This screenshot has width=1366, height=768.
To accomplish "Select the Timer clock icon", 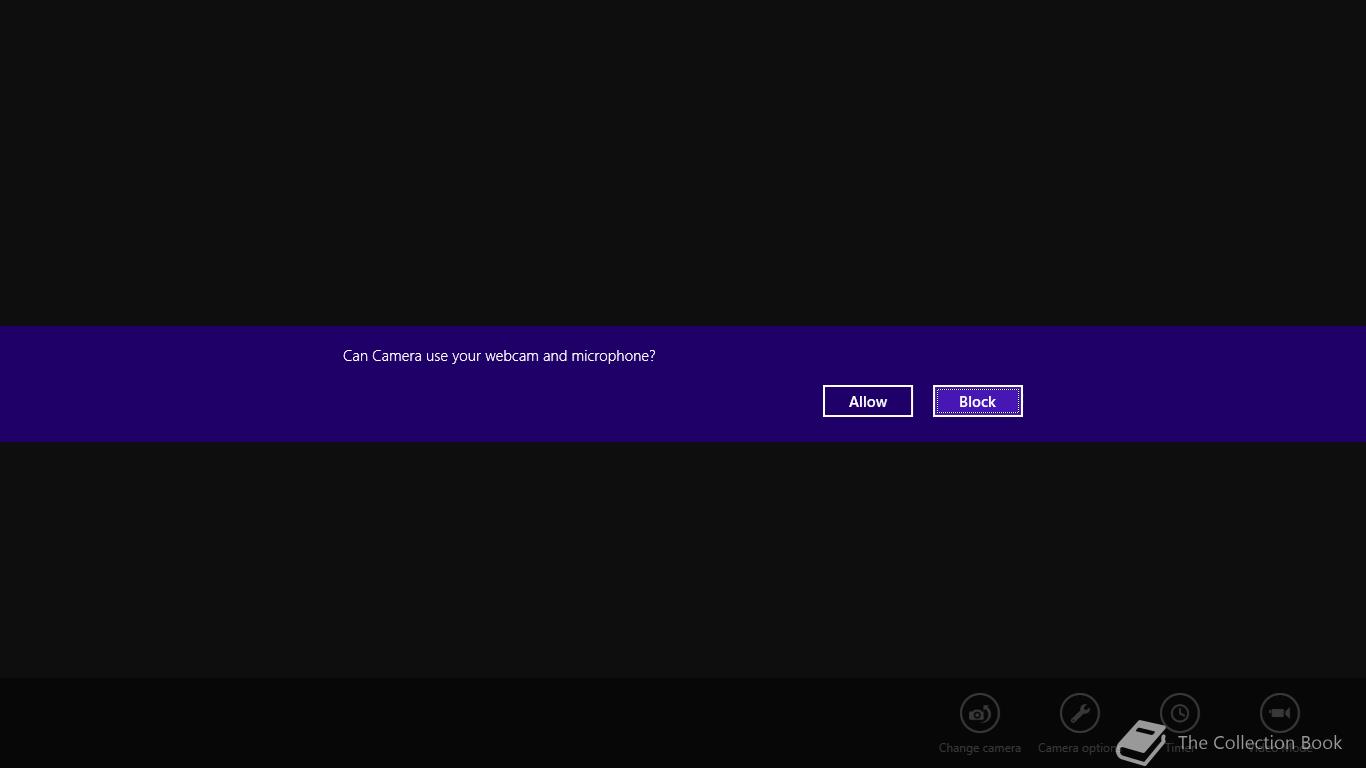I will coord(1180,713).
